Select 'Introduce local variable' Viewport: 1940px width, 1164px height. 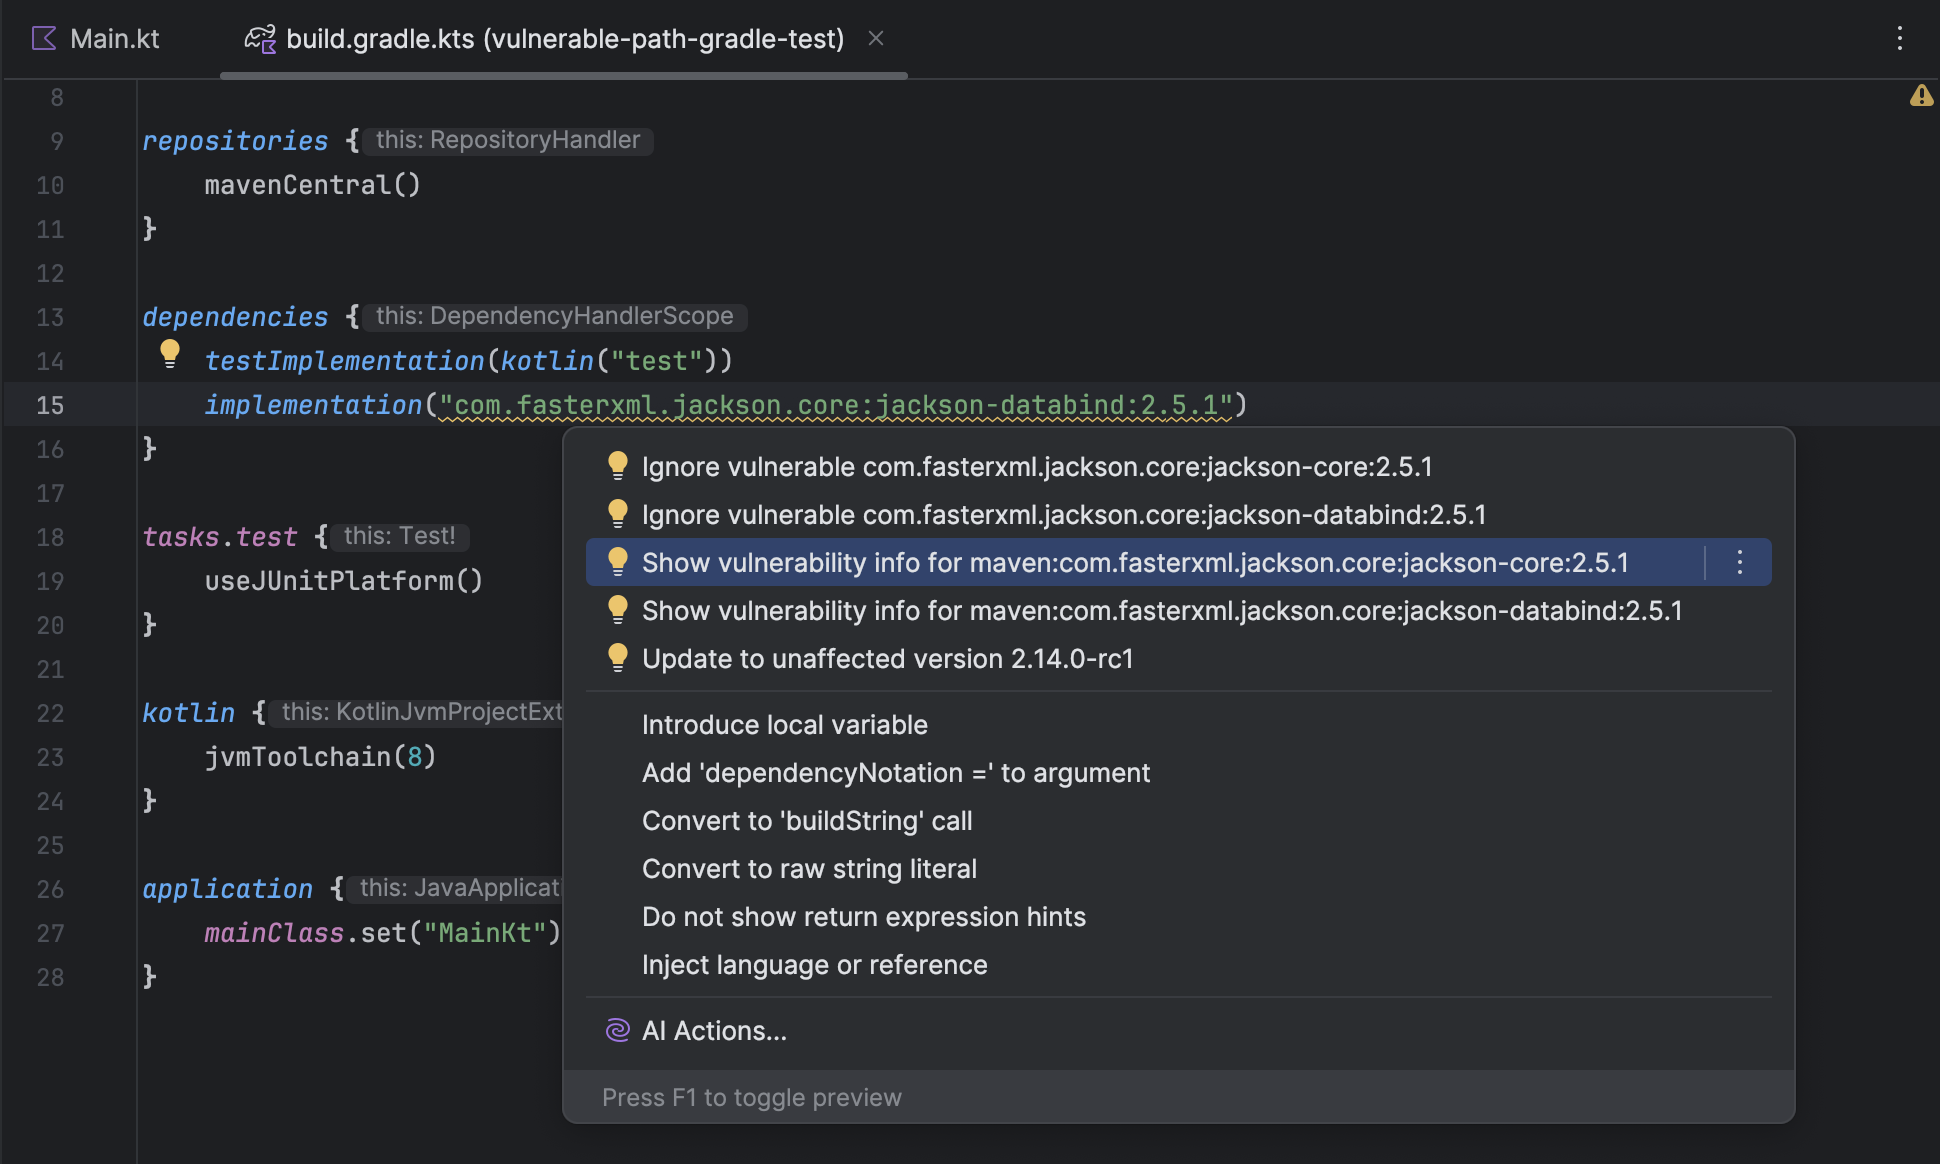coord(784,724)
